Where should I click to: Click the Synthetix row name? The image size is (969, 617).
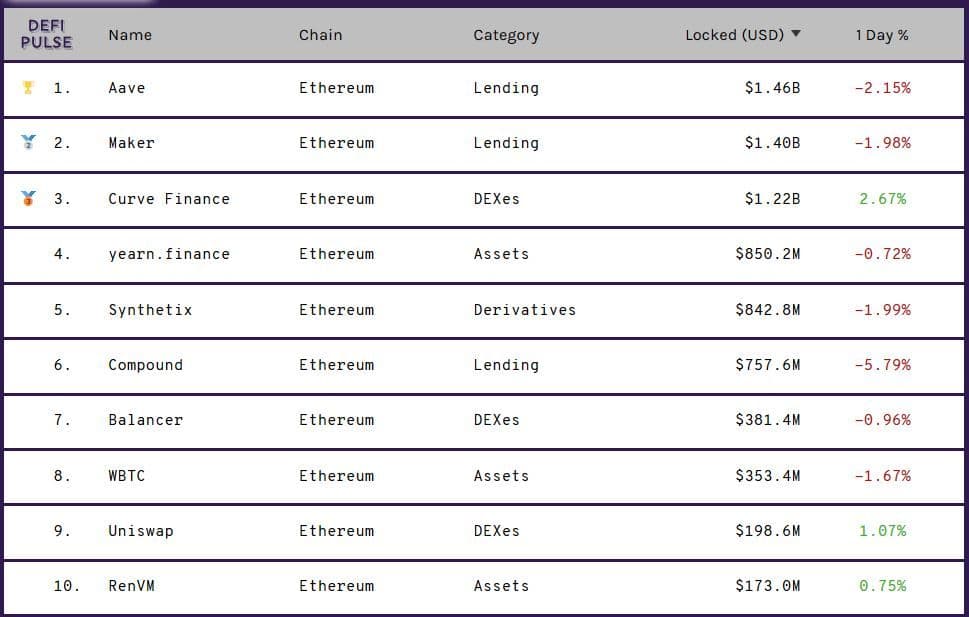tap(150, 310)
